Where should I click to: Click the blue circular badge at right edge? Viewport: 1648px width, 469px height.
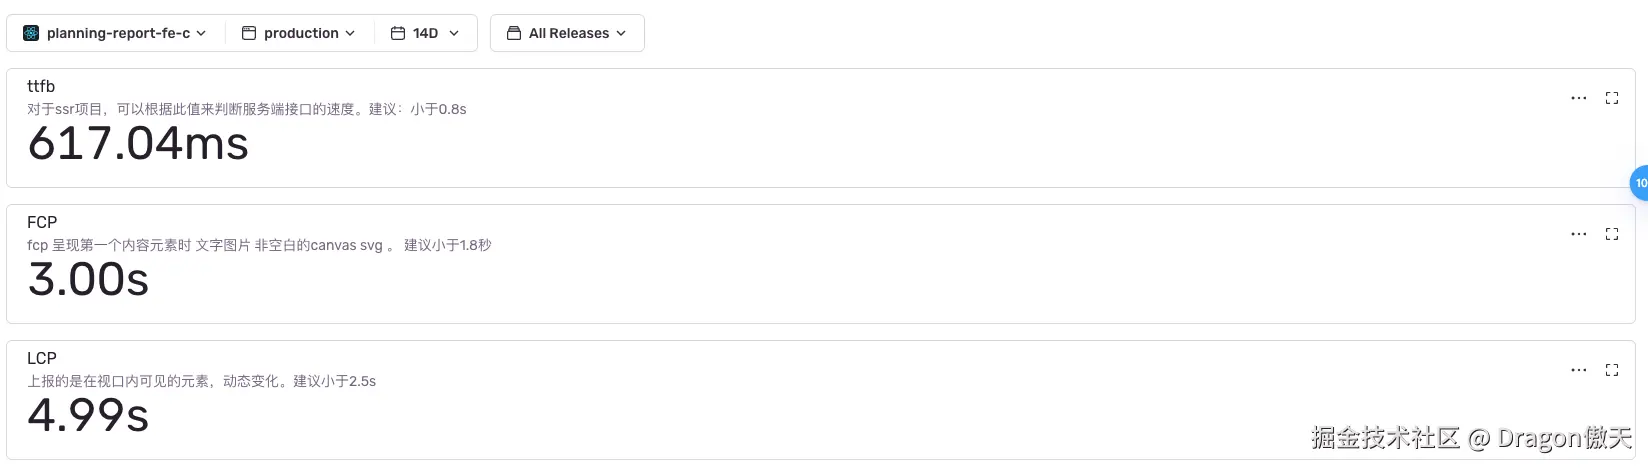tap(1639, 183)
